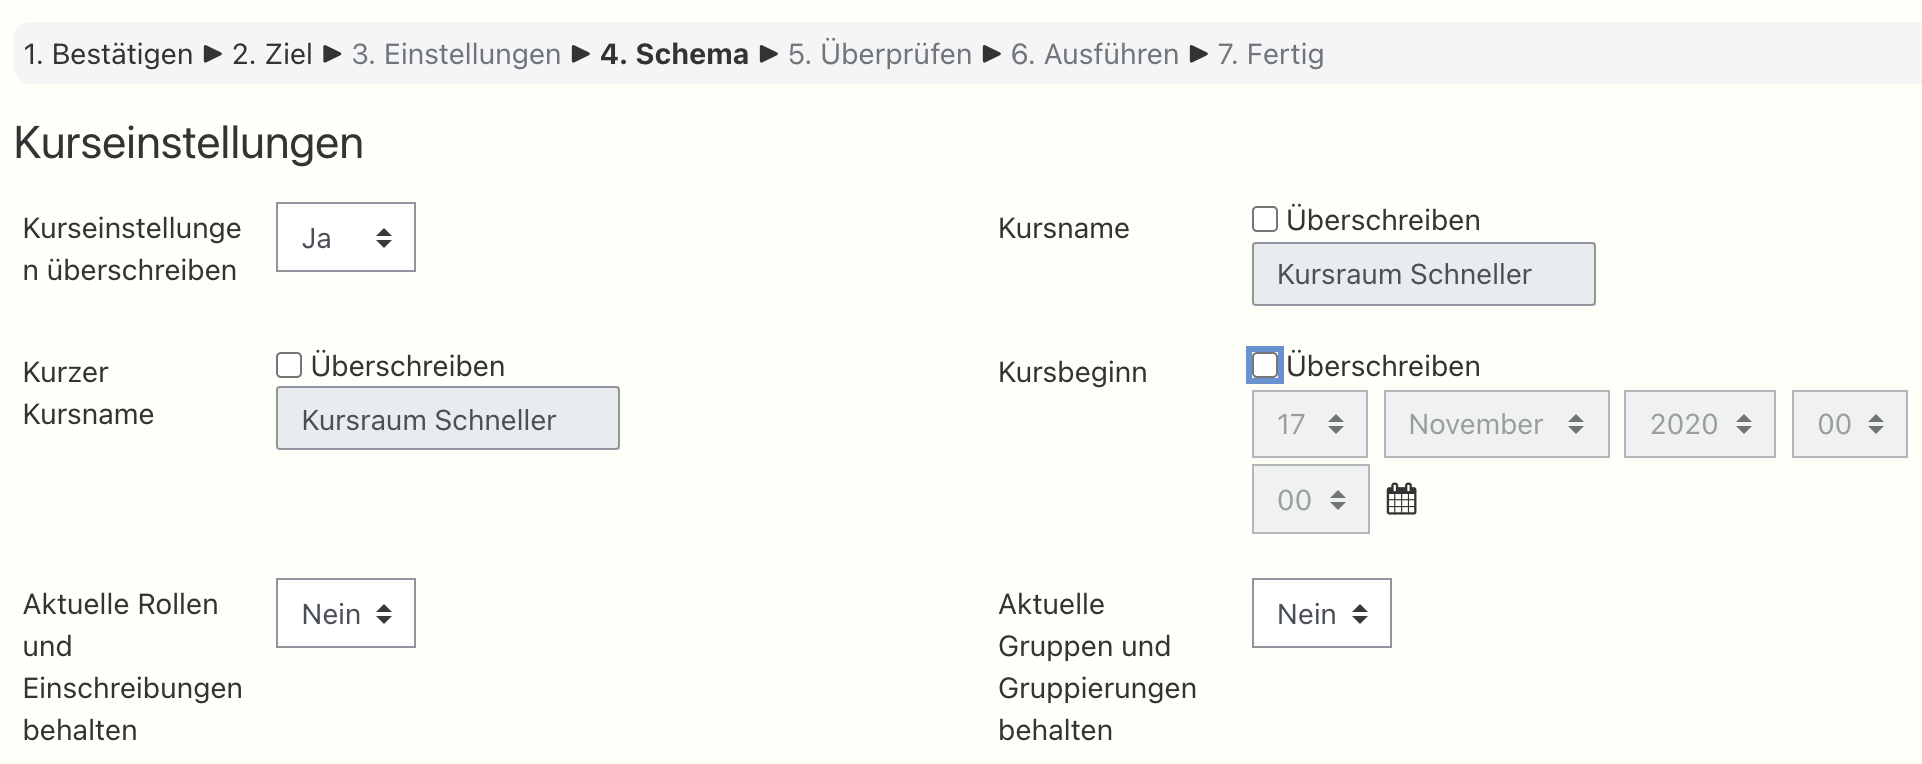Screen dimensions: 1922x764
Task: Open the Kursbeginn day dropdown showing 17
Action: coord(1309,425)
